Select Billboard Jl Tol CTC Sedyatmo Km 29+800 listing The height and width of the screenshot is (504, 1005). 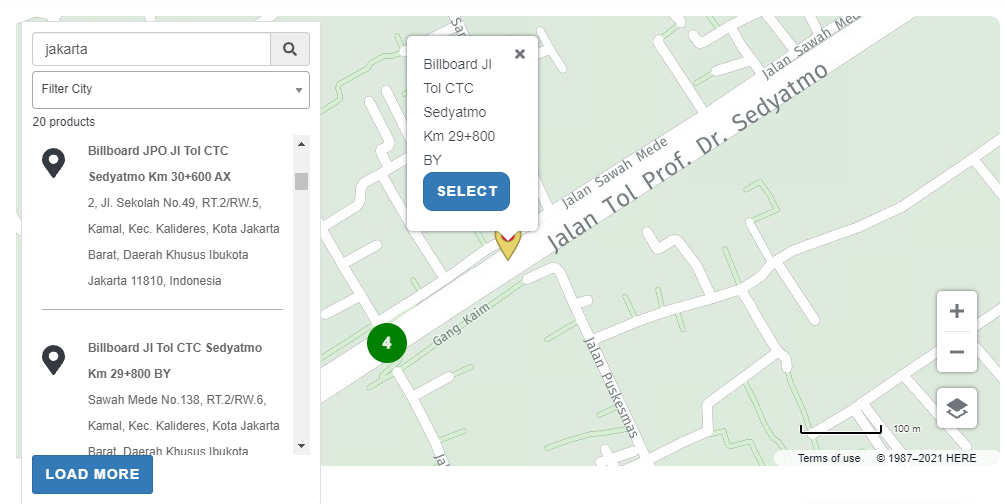pos(175,360)
